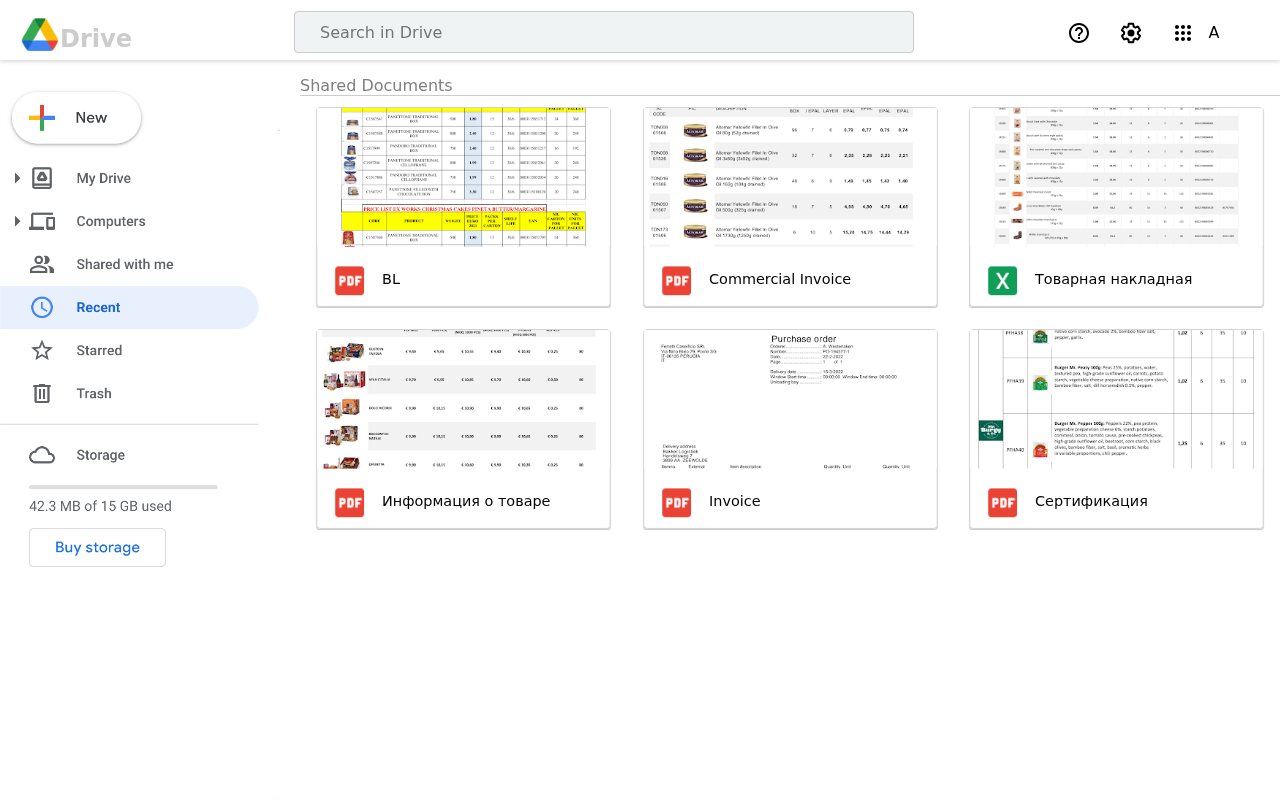Open the Settings gear icon
The width and height of the screenshot is (1280, 800).
(x=1131, y=33)
